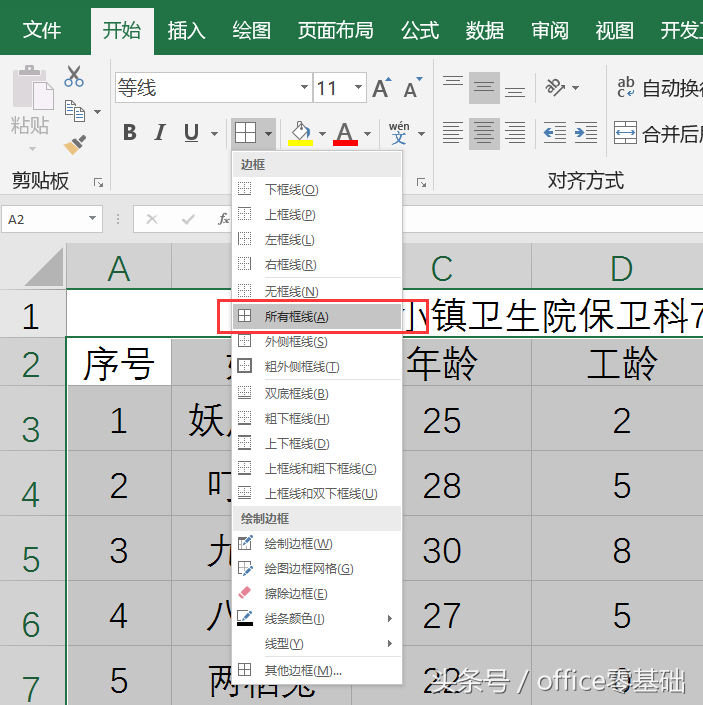This screenshot has width=703, height=705.
Task: Open the phonetic guide dropdown arrow
Action: 421,134
